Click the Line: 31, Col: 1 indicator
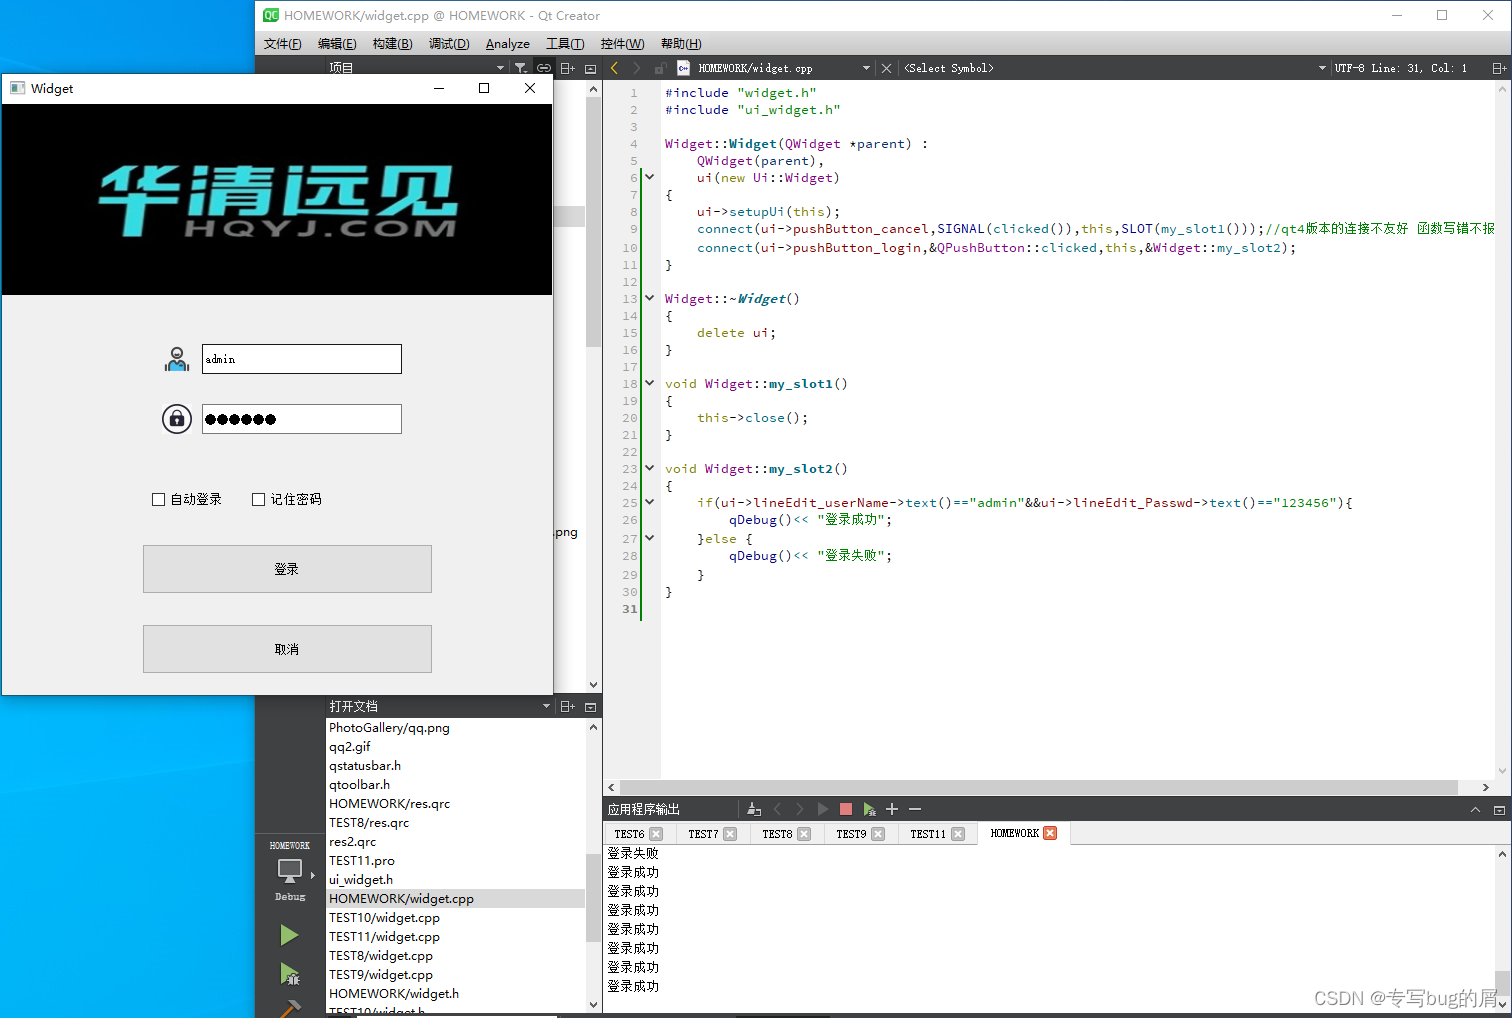 tap(1419, 68)
